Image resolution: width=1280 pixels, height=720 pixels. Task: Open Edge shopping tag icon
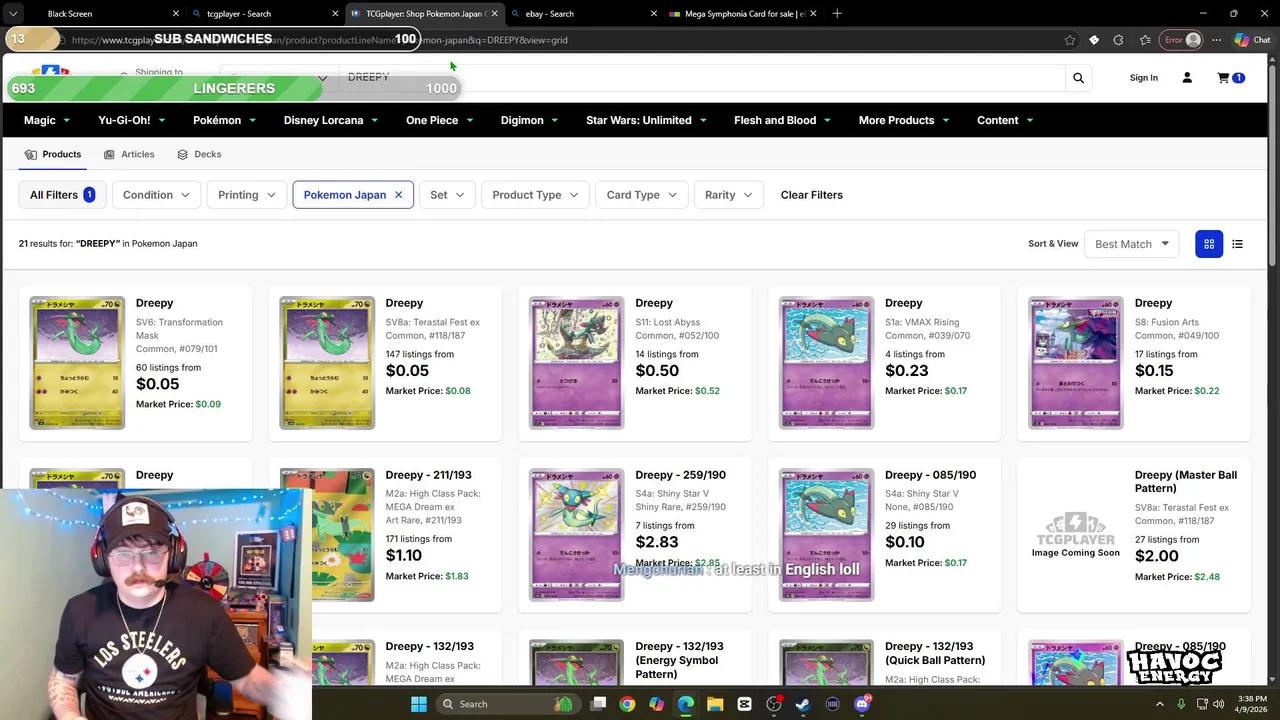(x=1094, y=40)
